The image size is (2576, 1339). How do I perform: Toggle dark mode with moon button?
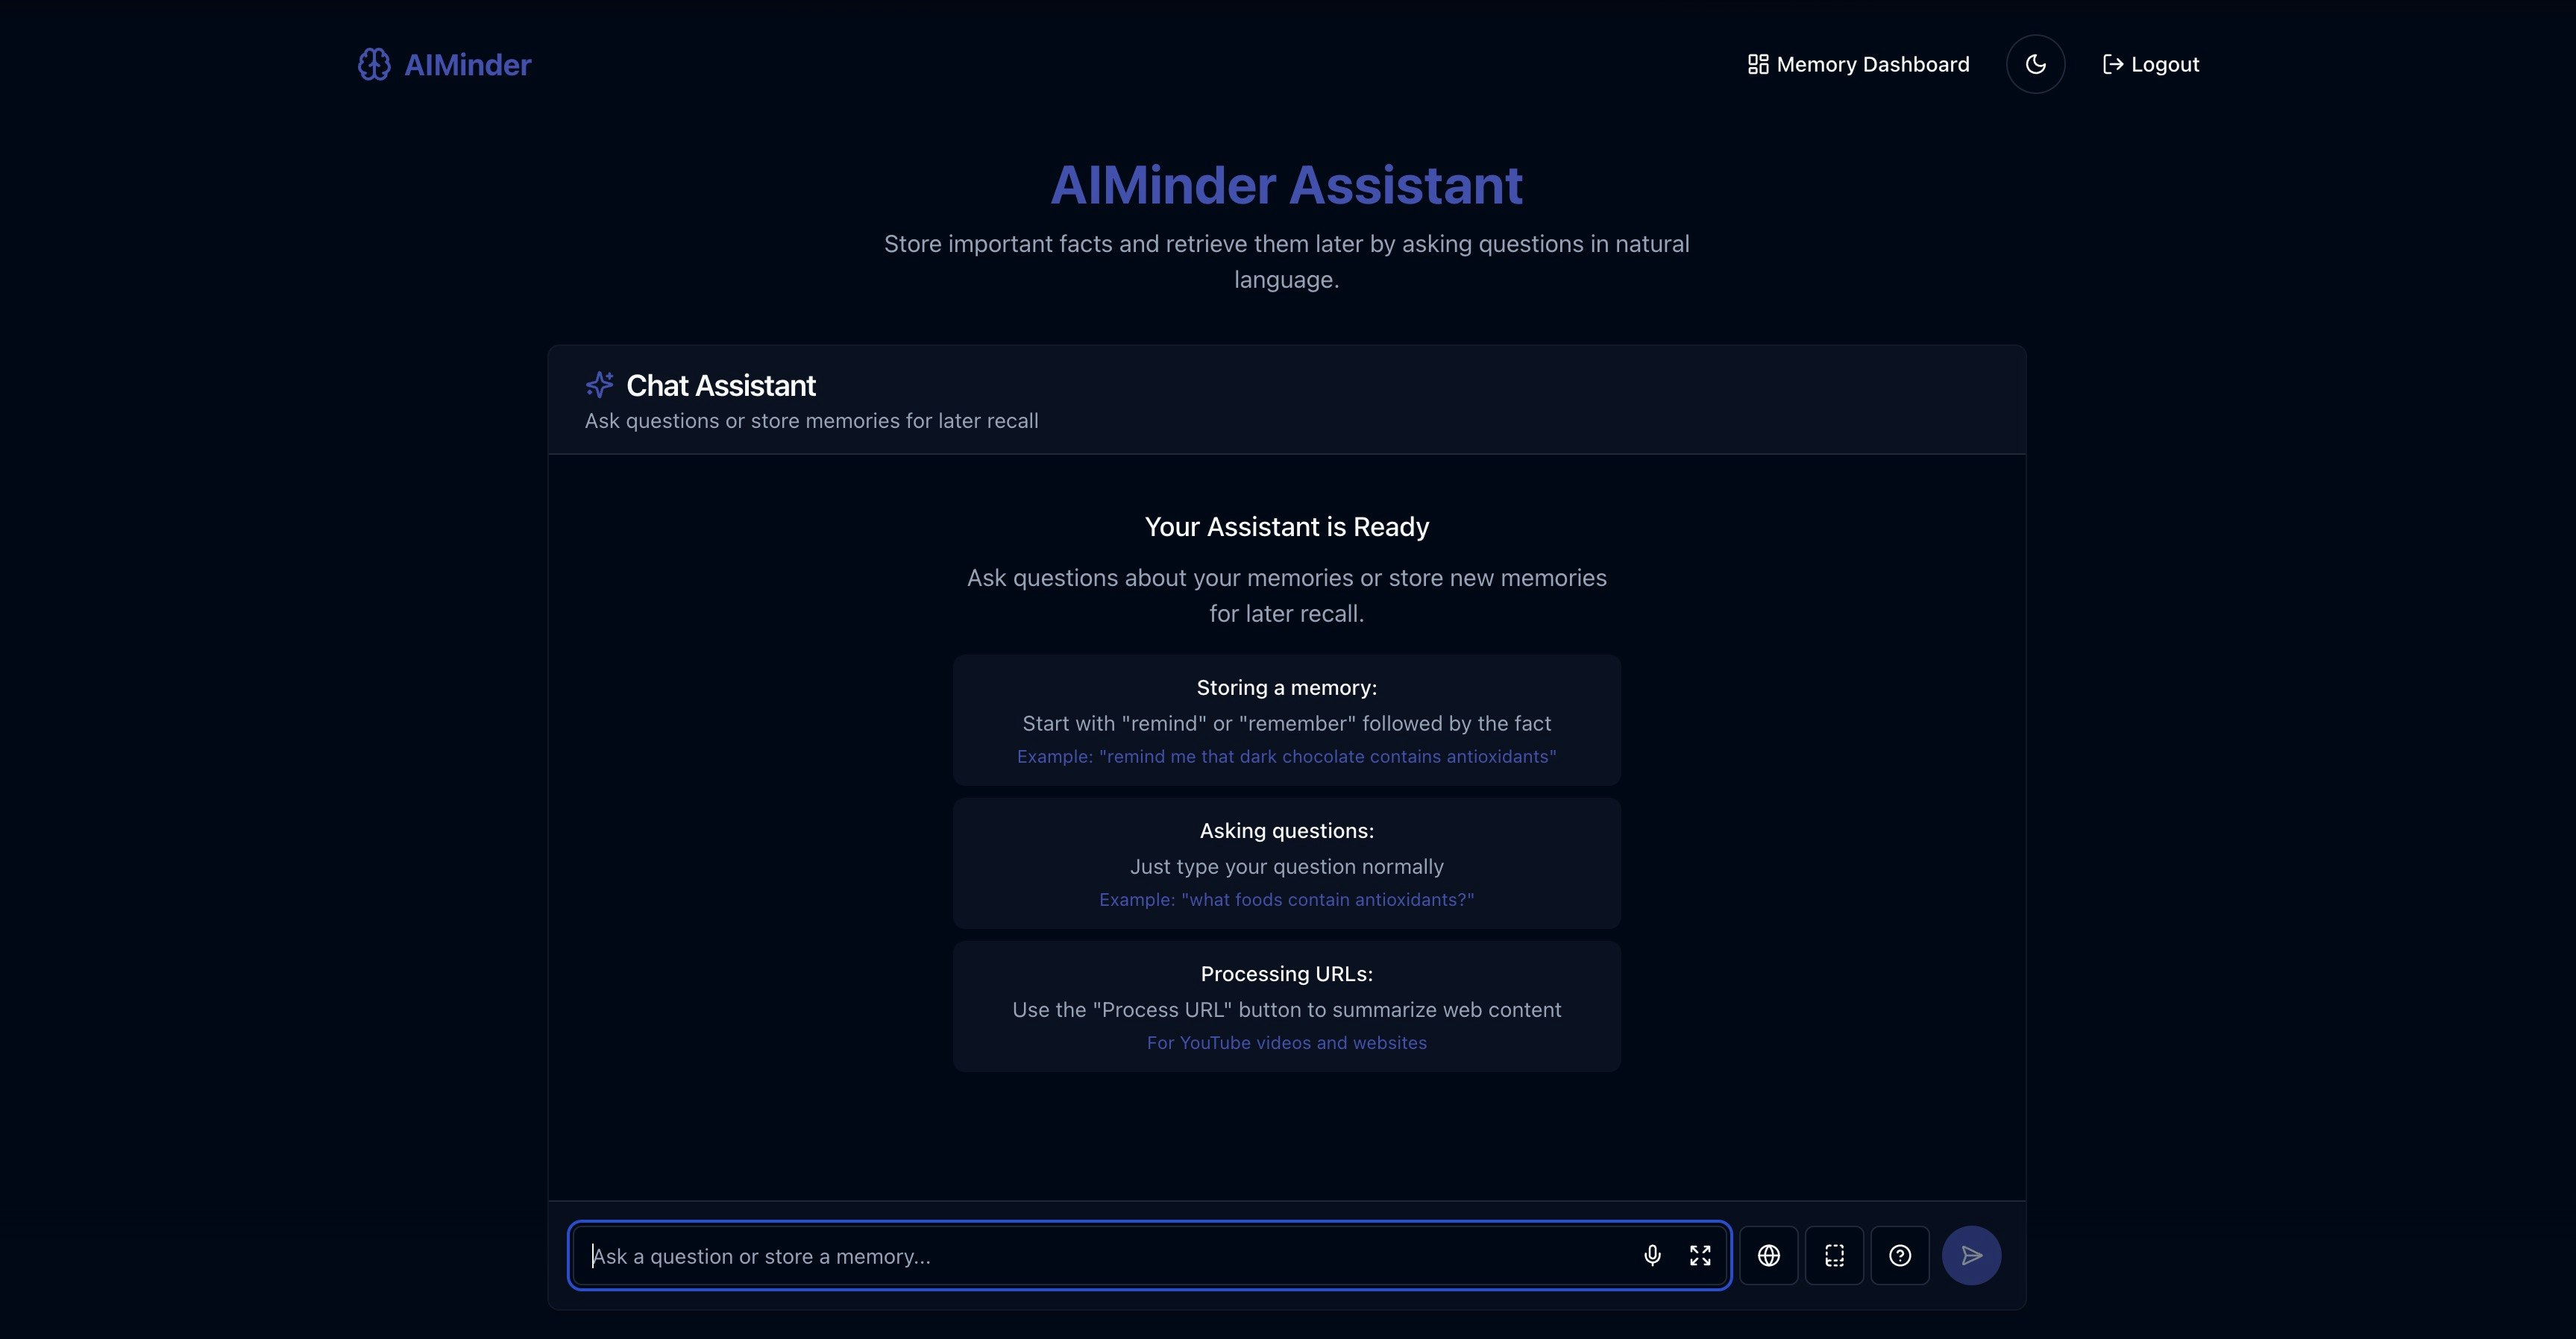tap(2035, 65)
